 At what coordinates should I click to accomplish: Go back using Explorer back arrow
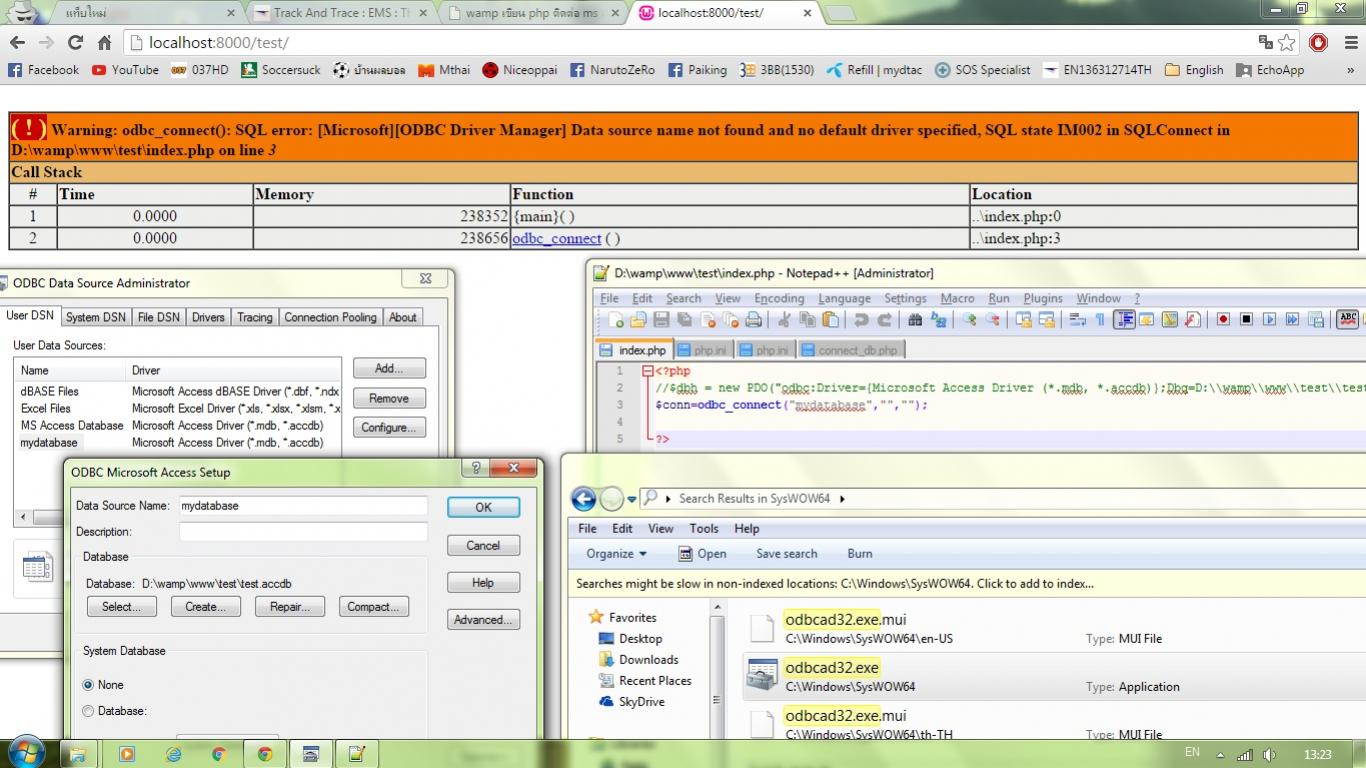tap(583, 498)
